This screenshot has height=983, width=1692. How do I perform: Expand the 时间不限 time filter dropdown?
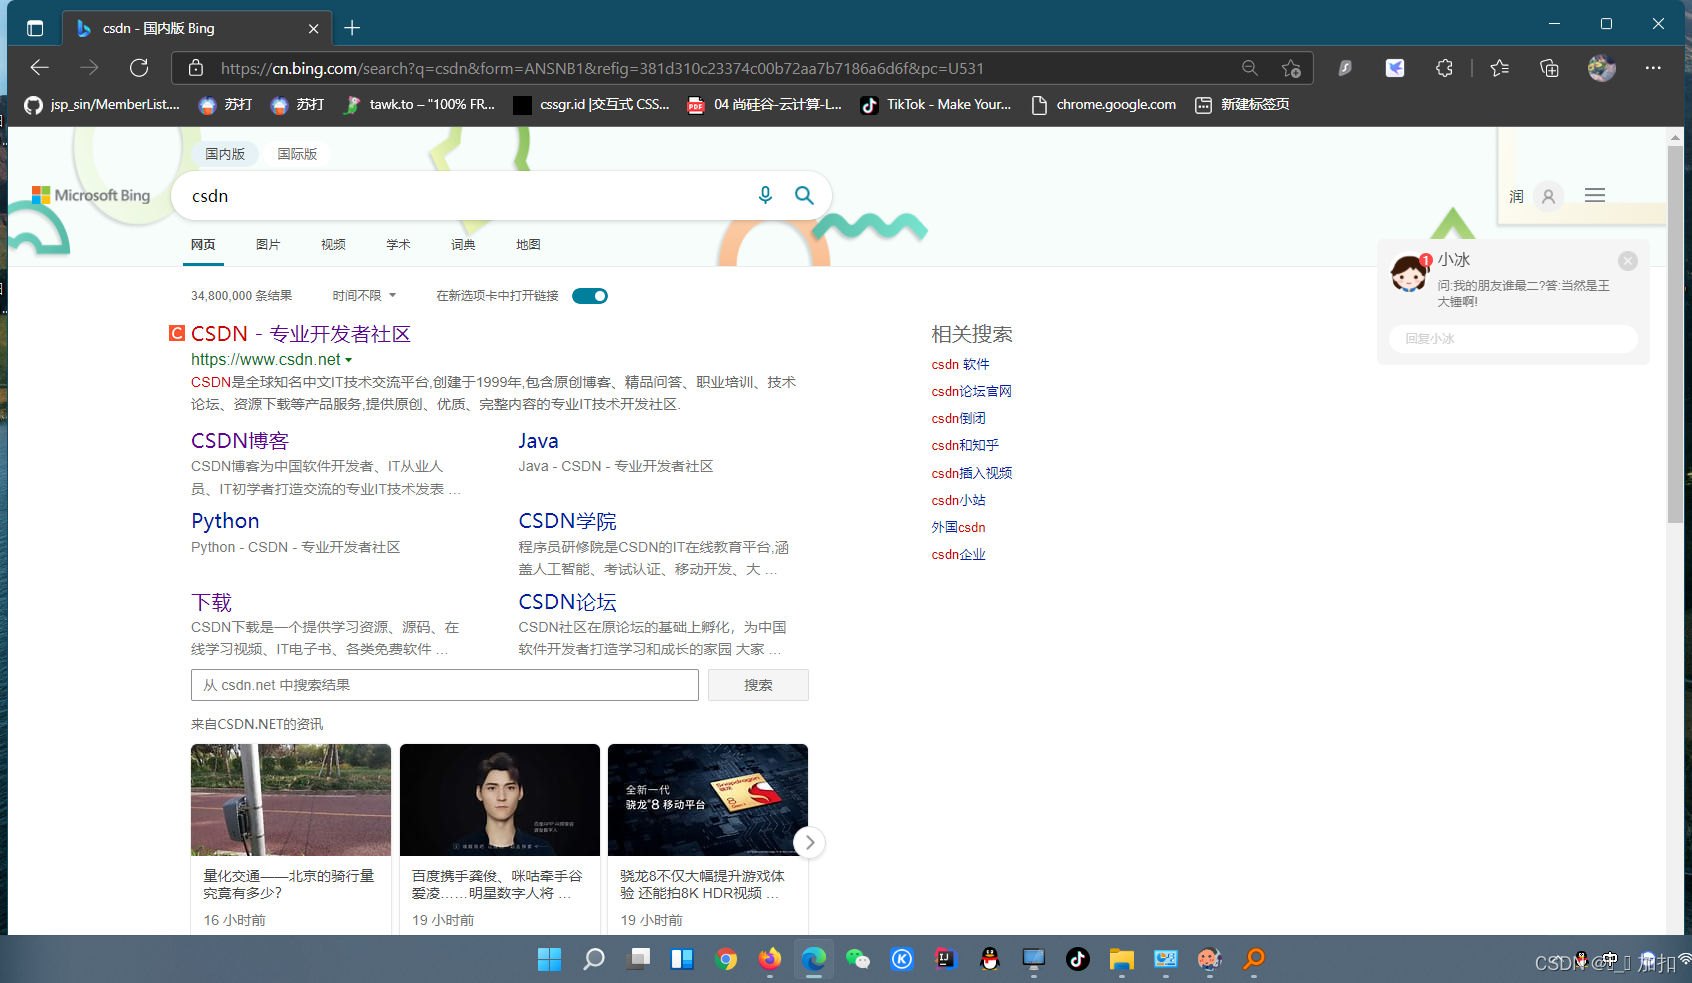365,296
